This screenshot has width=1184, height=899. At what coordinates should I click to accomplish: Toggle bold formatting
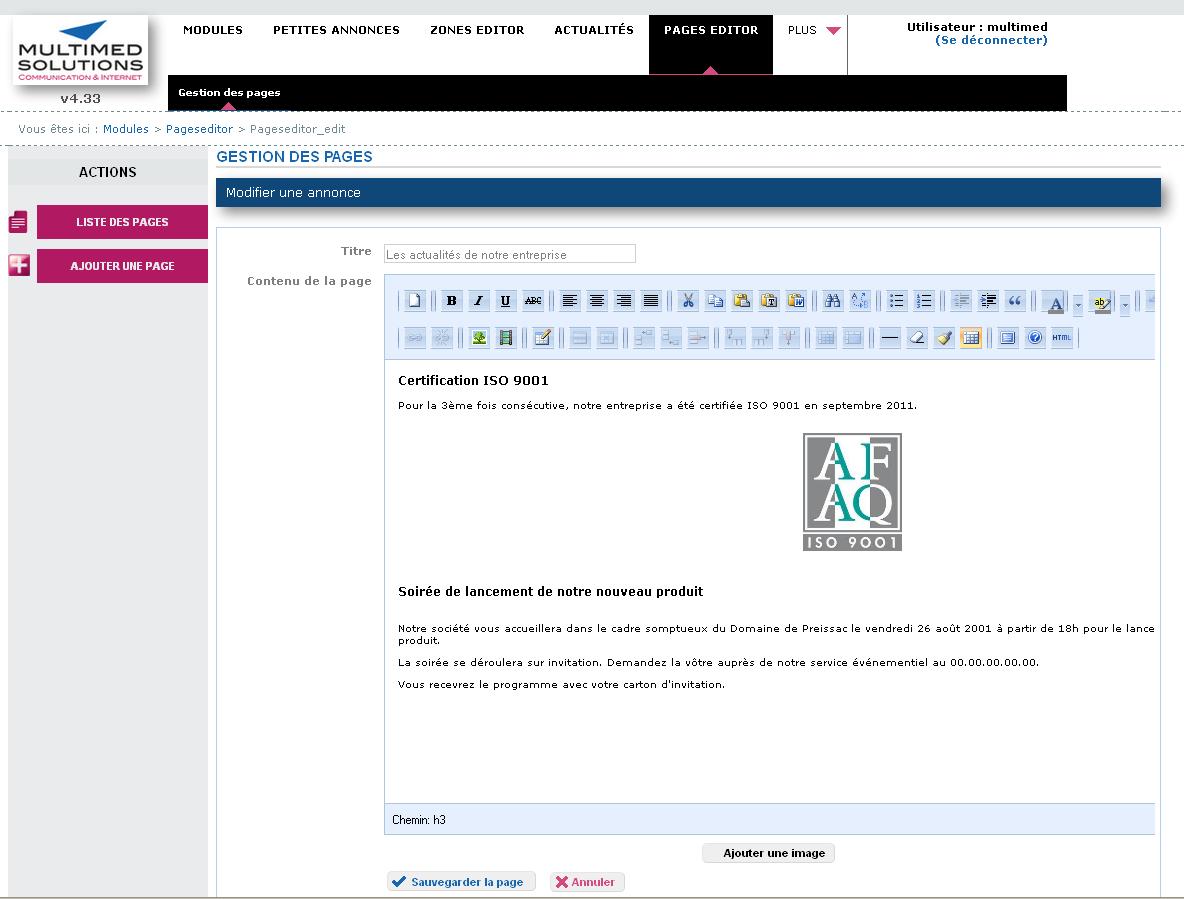[452, 300]
